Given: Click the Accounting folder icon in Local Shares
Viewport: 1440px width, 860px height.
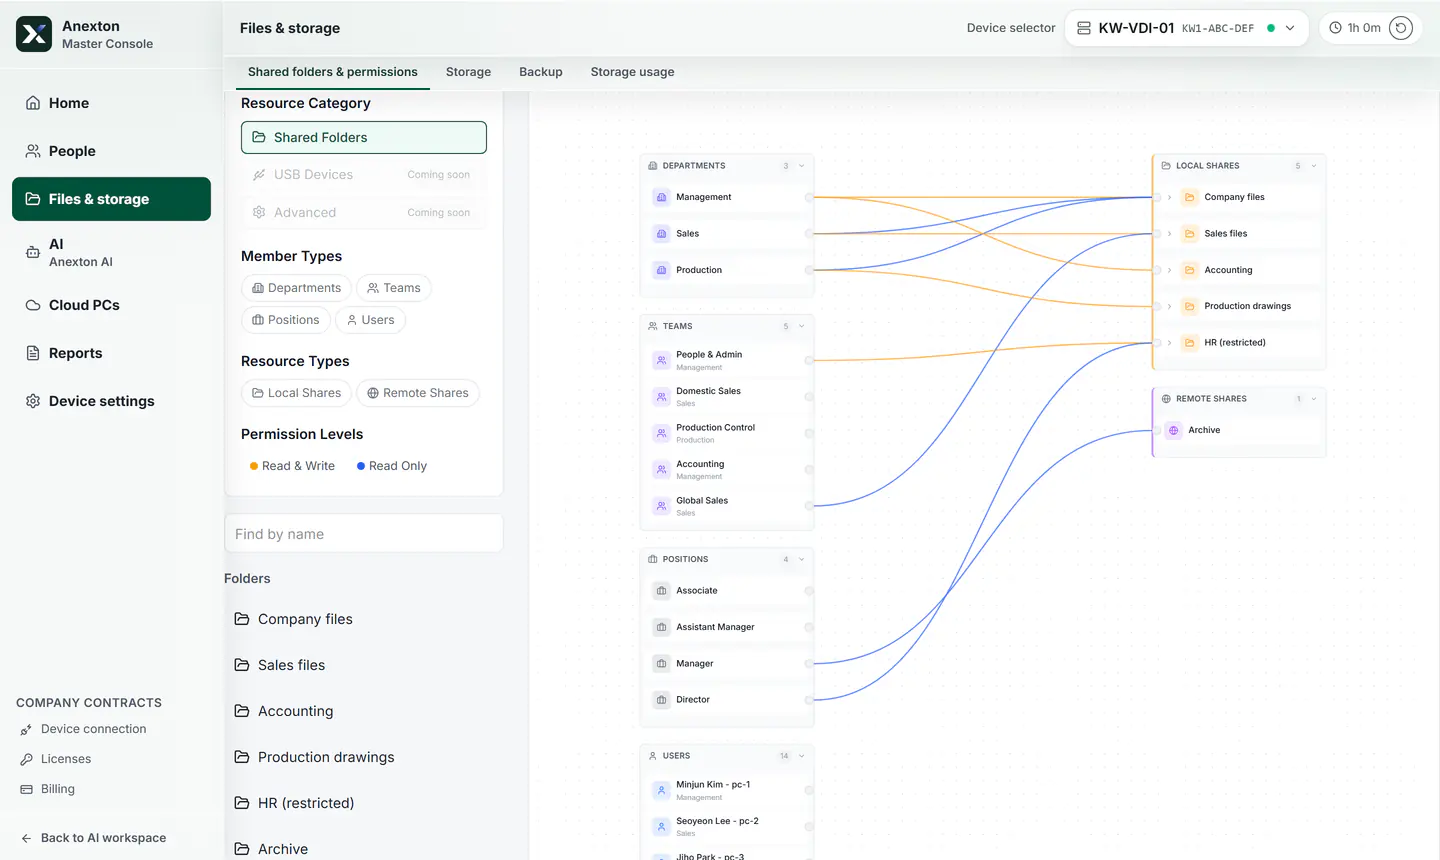Looking at the screenshot, I should (1190, 270).
